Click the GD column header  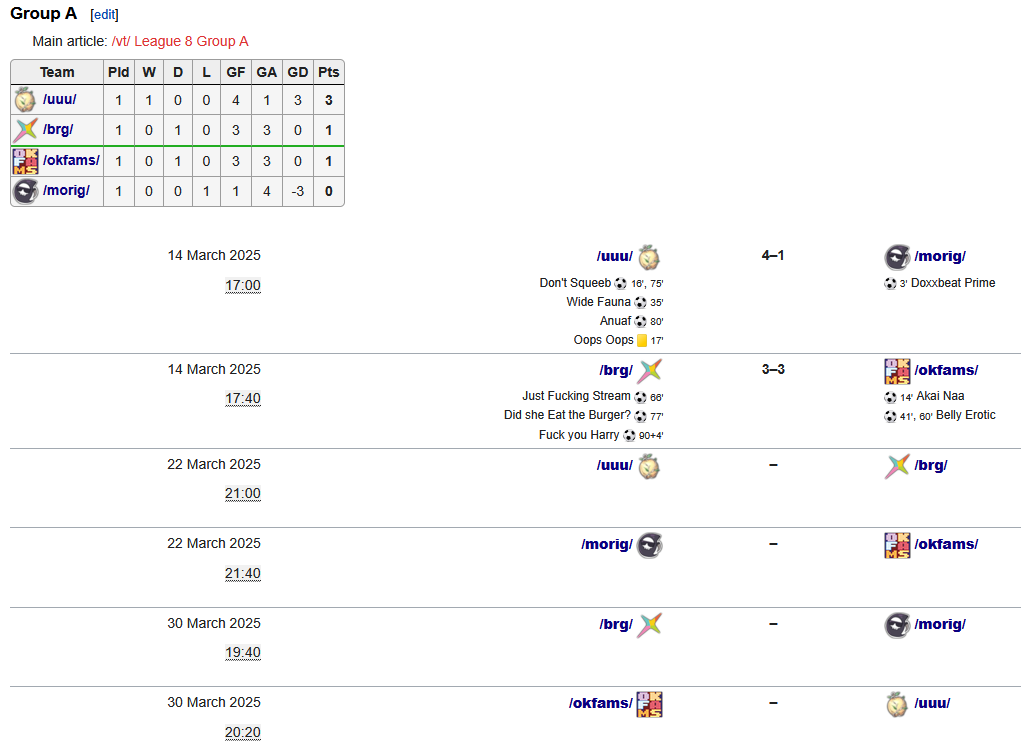(x=297, y=72)
